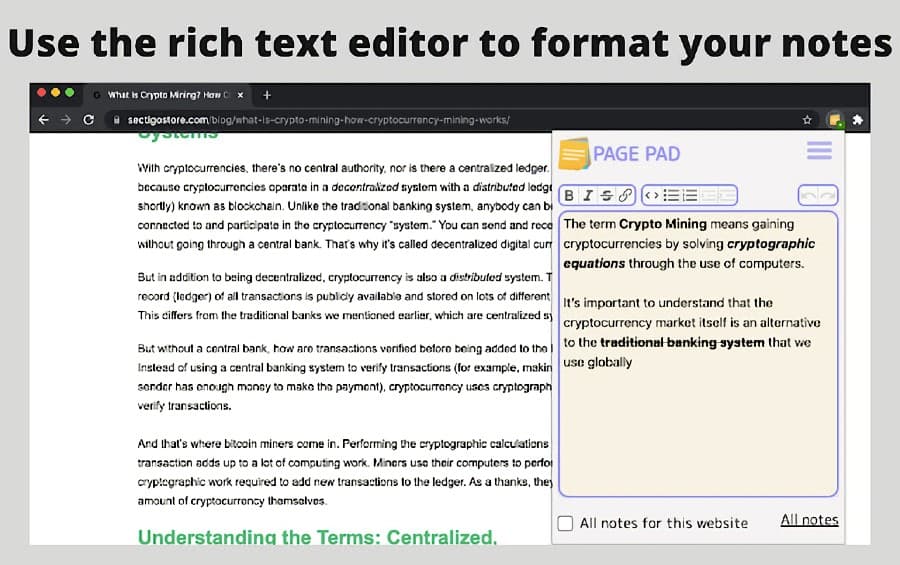Click the outdent list button

(x=709, y=196)
